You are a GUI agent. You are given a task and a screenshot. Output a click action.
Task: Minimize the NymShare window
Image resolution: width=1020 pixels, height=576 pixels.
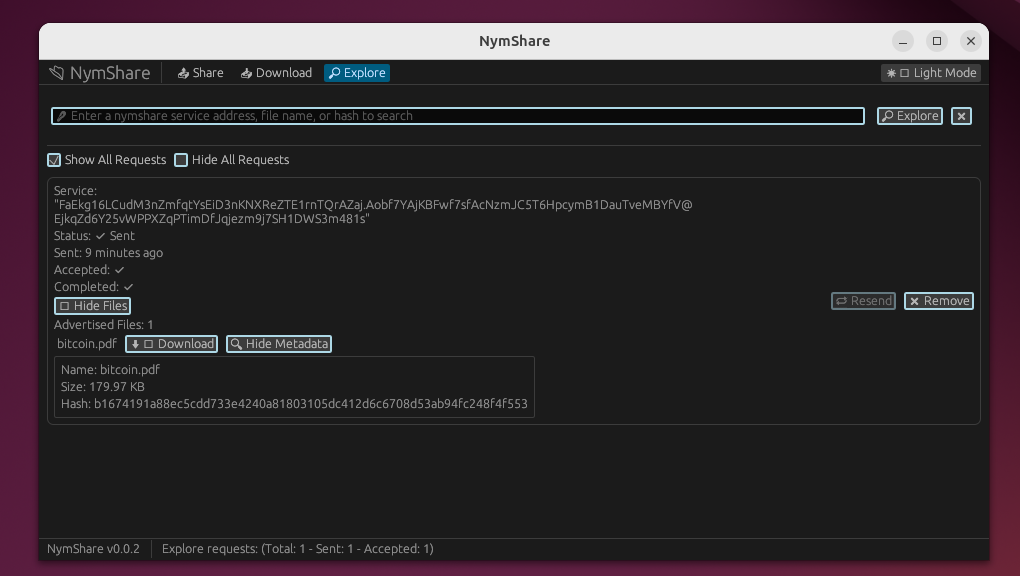[x=903, y=41]
